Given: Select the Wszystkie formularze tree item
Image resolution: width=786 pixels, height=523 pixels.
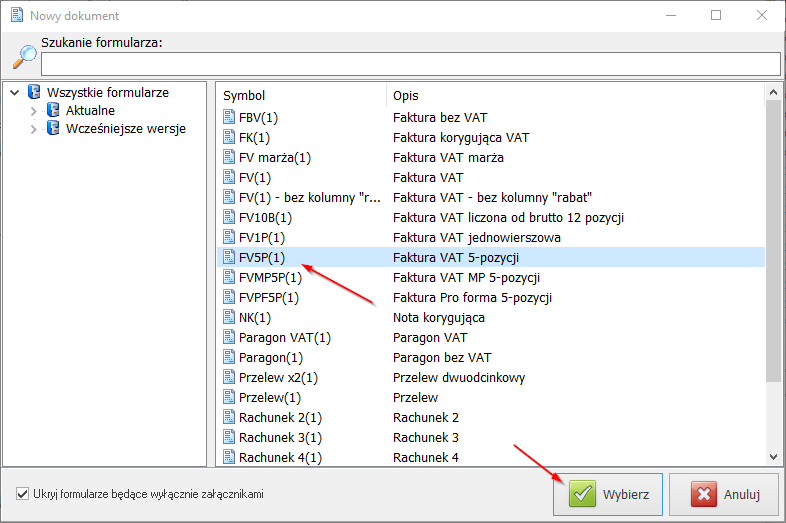Looking at the screenshot, I should pos(108,92).
